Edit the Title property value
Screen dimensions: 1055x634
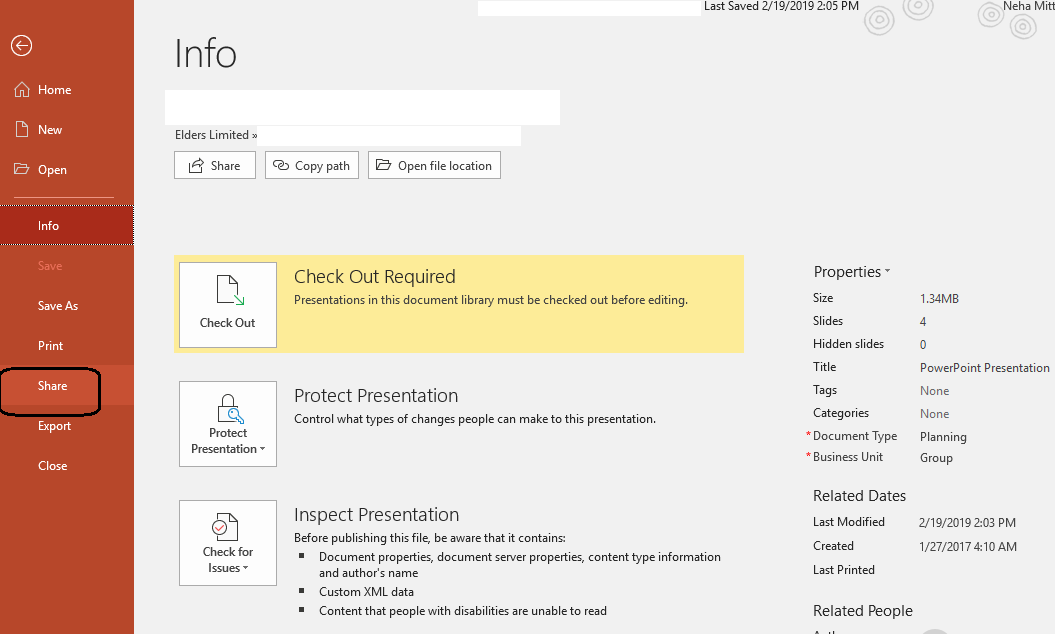coord(984,367)
